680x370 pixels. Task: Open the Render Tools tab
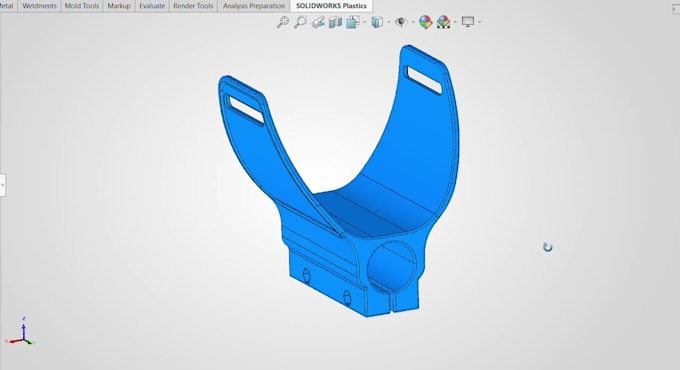(193, 6)
